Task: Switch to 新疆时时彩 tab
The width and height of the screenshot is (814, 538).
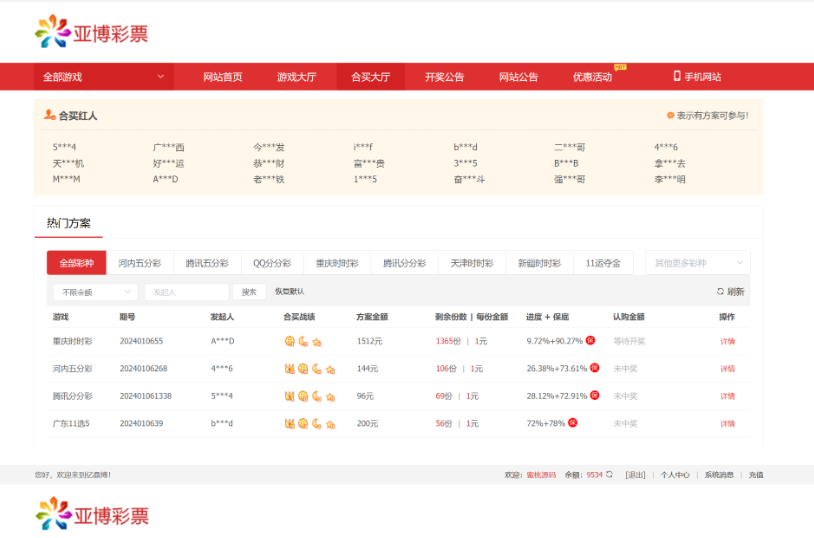Action: (539, 263)
